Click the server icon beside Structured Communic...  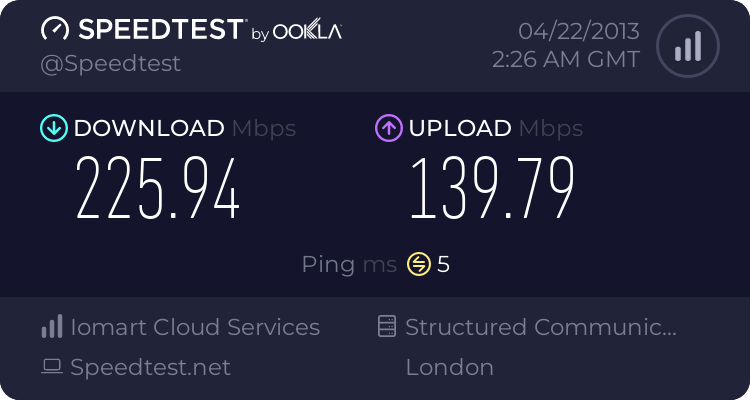(x=388, y=327)
